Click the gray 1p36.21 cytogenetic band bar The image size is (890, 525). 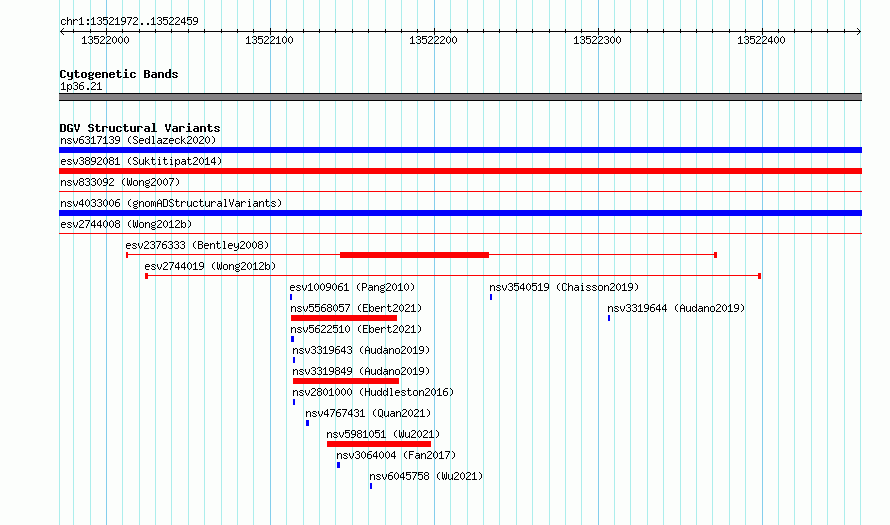pos(460,97)
